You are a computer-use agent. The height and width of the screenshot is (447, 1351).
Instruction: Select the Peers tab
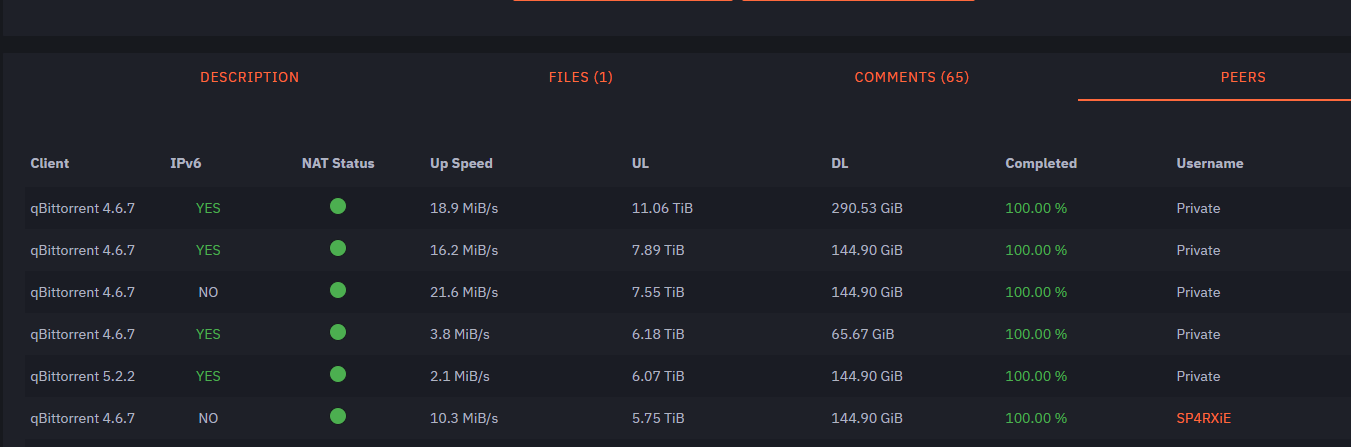[x=1244, y=77]
